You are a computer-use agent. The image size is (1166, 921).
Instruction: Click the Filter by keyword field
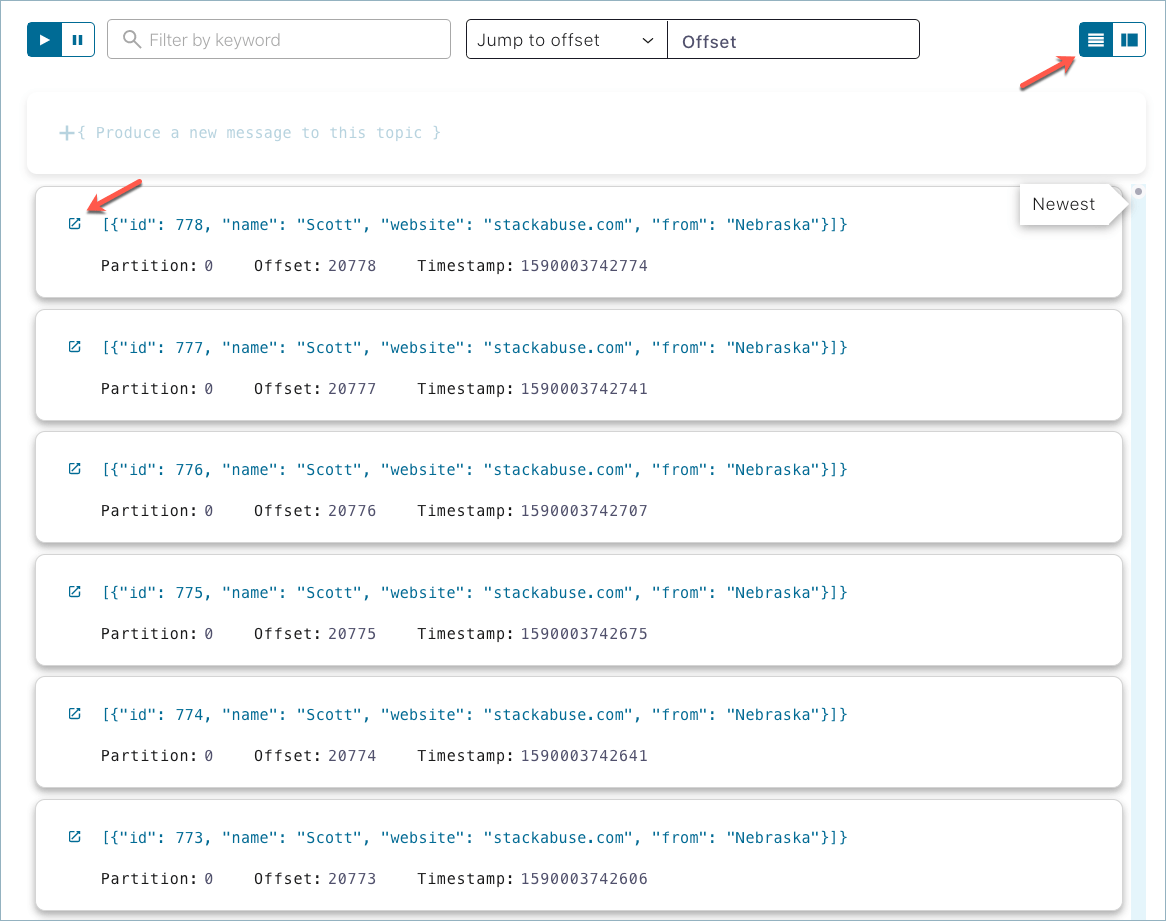coord(278,39)
